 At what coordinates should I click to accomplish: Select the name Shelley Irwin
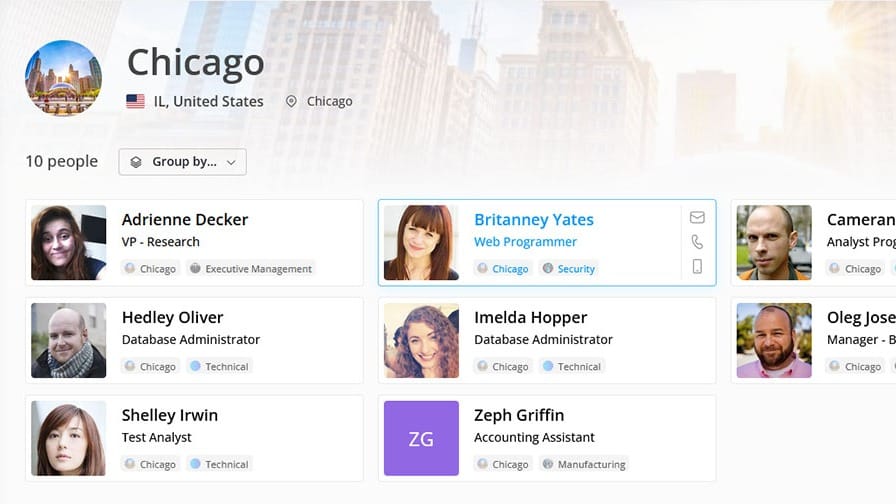pos(170,415)
